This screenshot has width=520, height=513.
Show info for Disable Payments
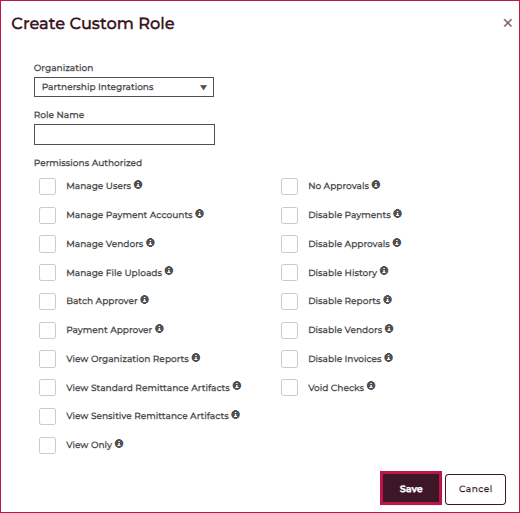click(x=397, y=213)
